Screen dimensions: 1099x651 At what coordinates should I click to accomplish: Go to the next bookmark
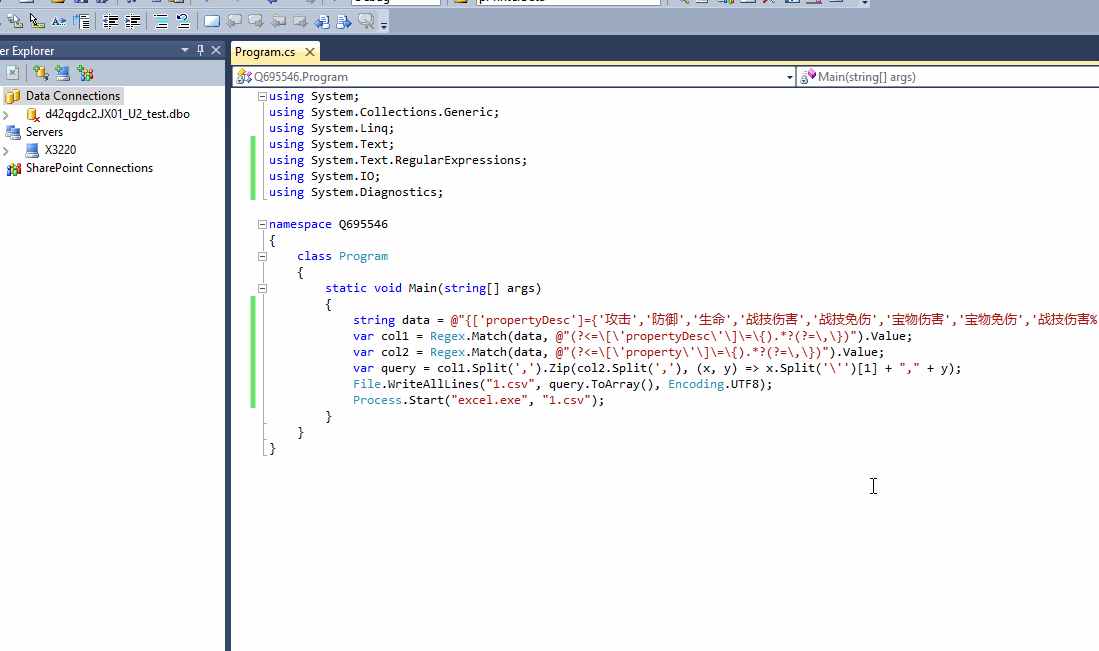[x=256, y=22]
